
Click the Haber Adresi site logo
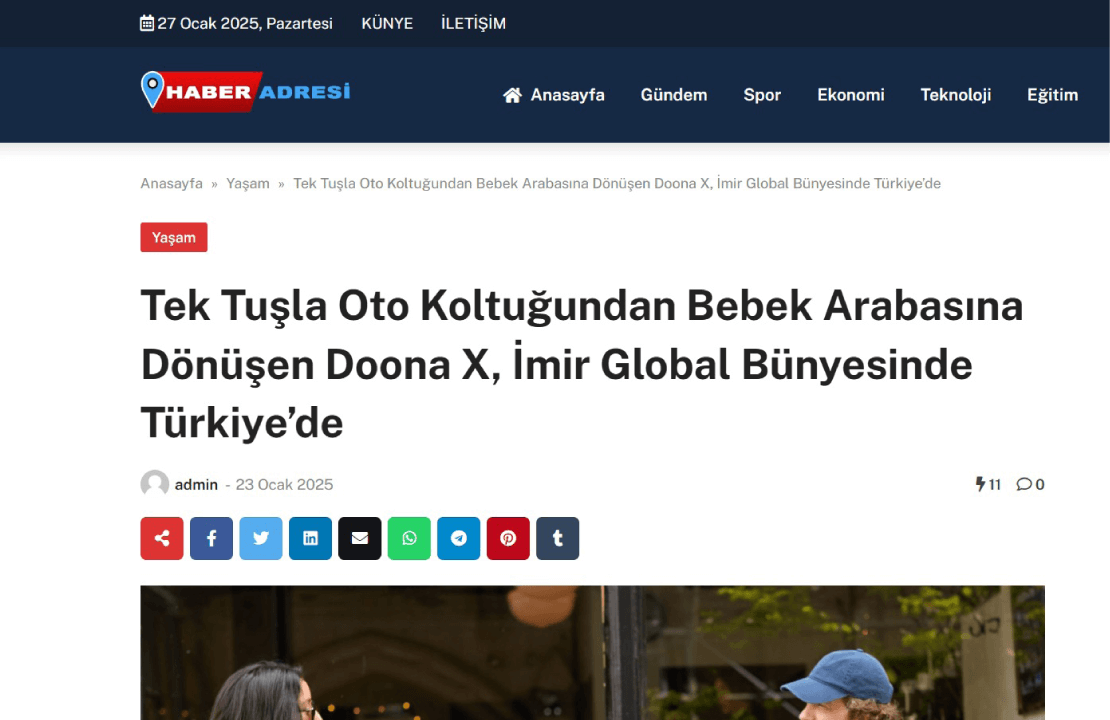tap(246, 91)
